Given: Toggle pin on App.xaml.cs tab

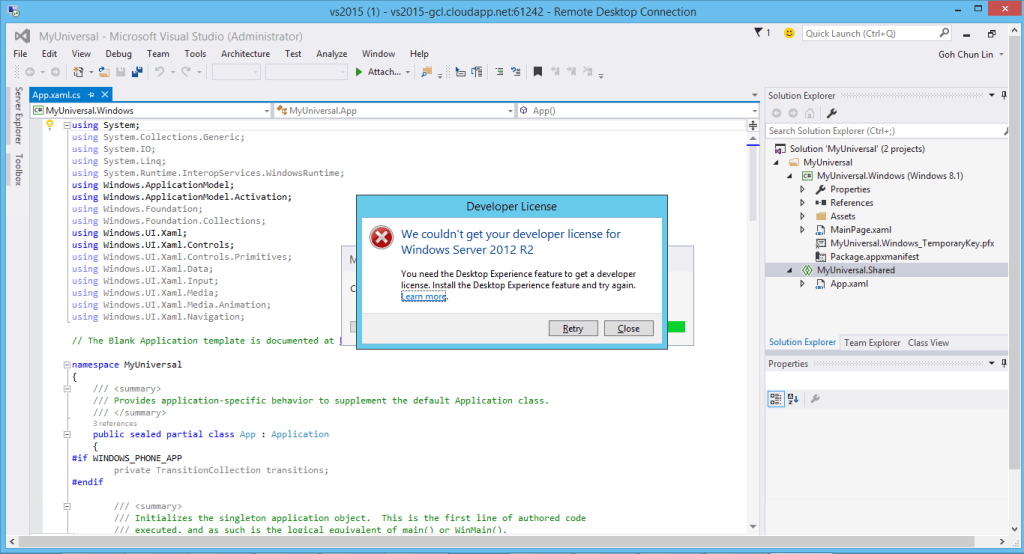Looking at the screenshot, I should (91, 95).
